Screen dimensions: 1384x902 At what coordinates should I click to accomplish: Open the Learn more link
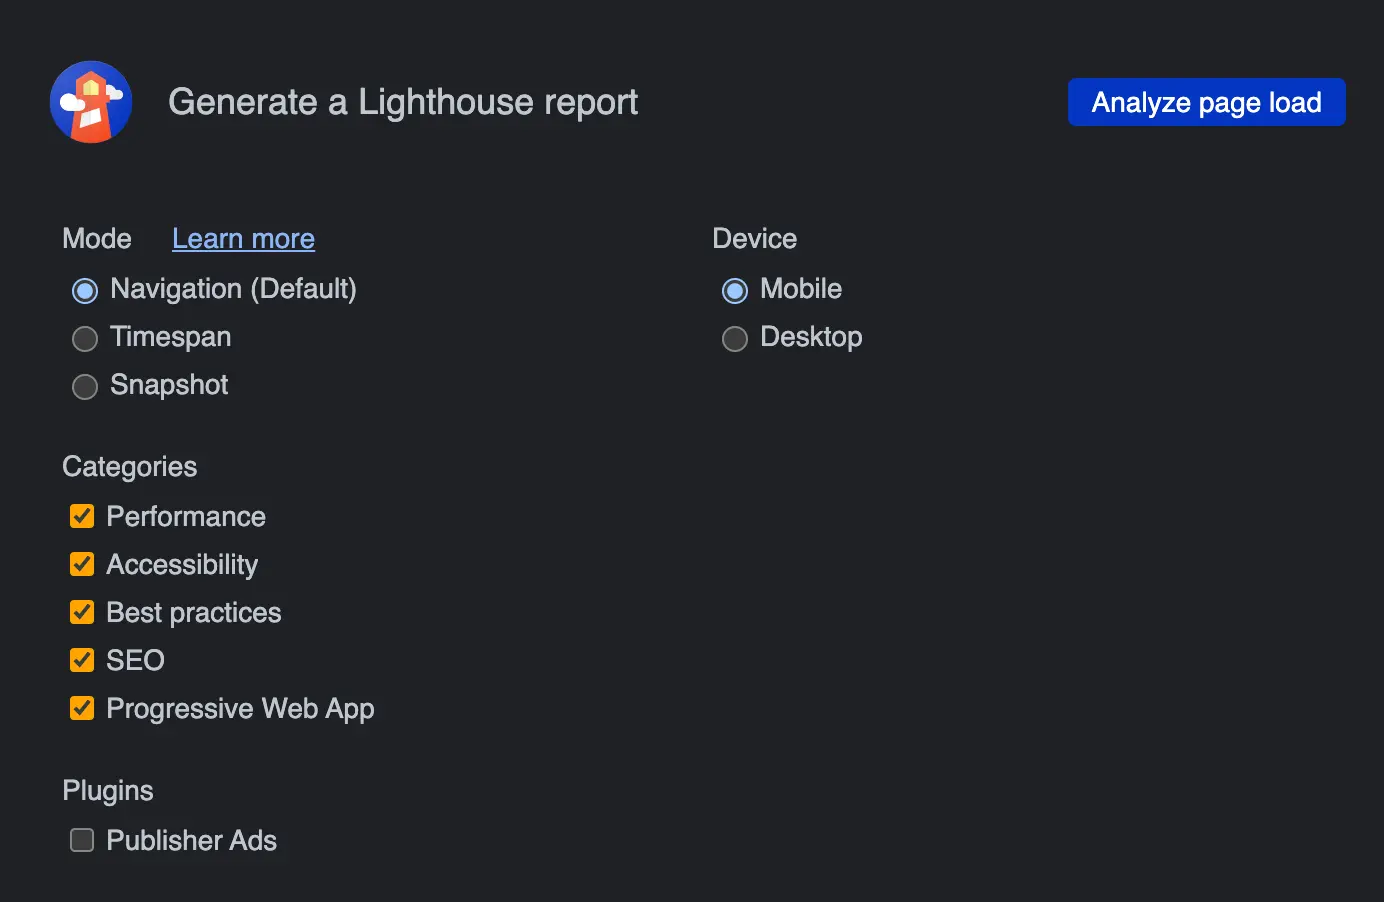[243, 239]
